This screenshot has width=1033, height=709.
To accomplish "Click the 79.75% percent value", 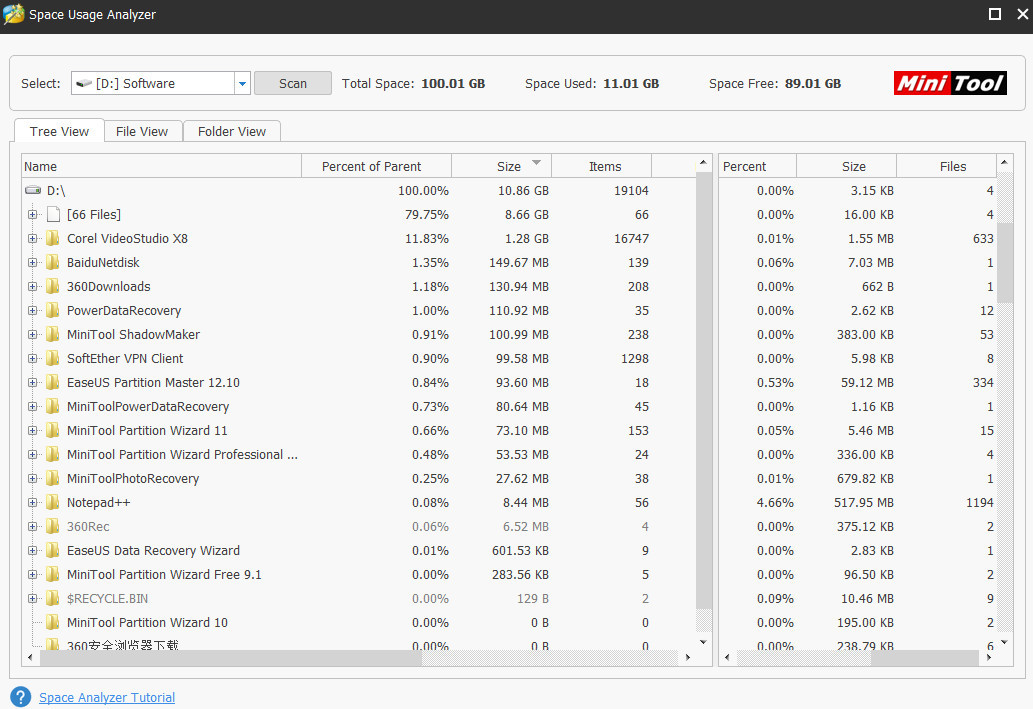I will [427, 215].
